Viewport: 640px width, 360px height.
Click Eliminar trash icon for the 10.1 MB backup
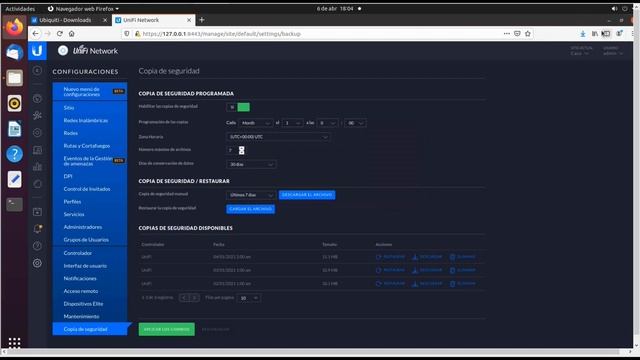click(x=452, y=284)
